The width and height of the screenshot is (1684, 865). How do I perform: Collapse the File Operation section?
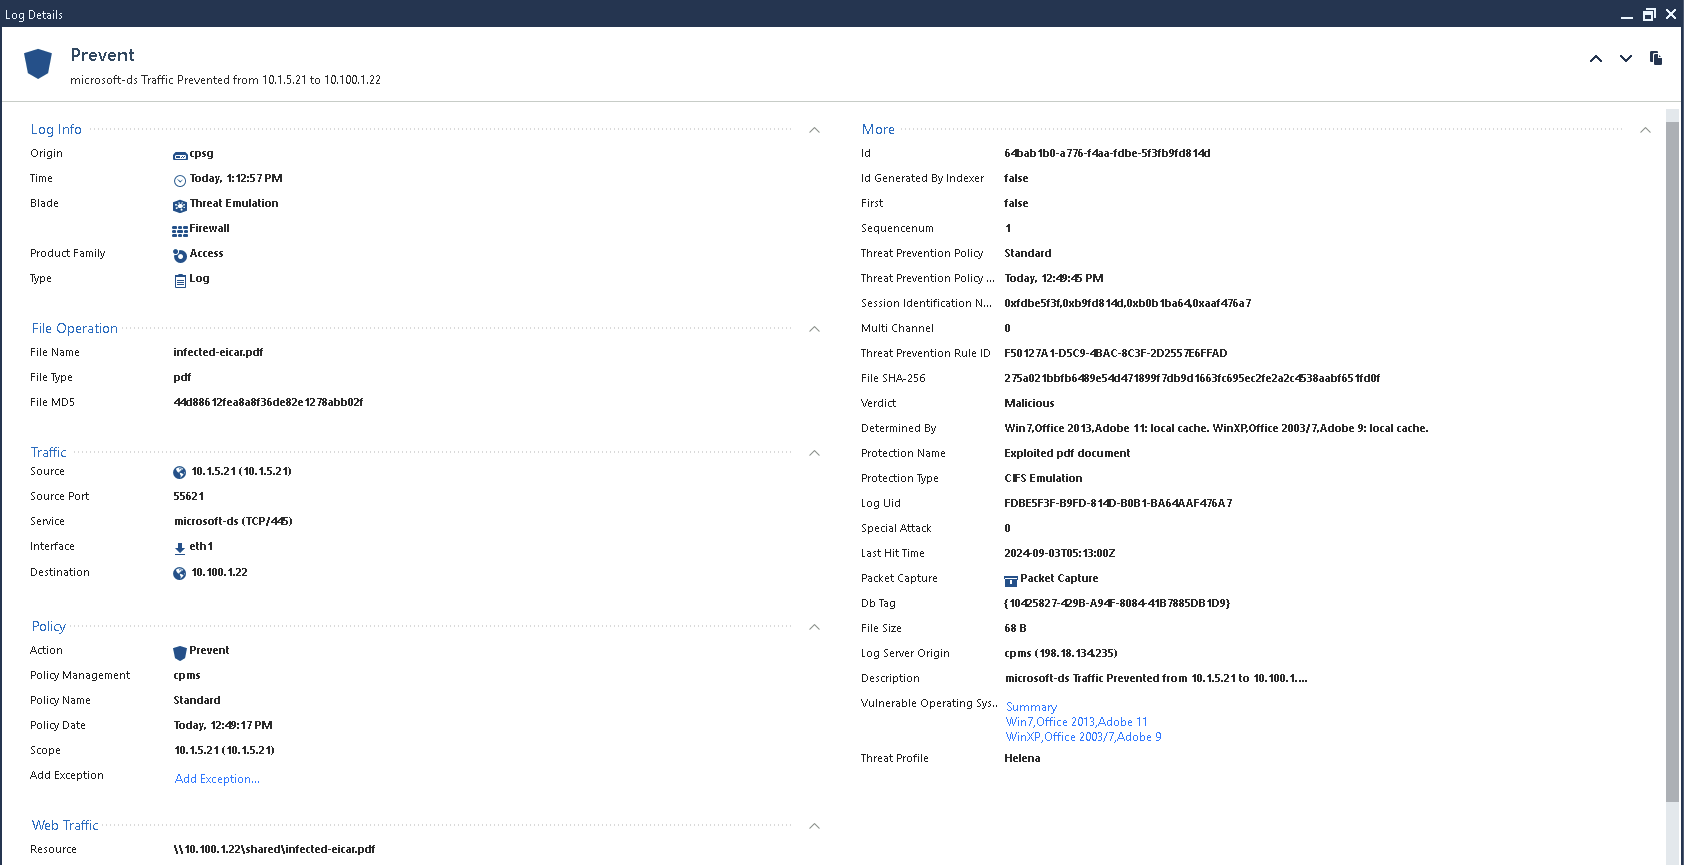[x=814, y=329]
